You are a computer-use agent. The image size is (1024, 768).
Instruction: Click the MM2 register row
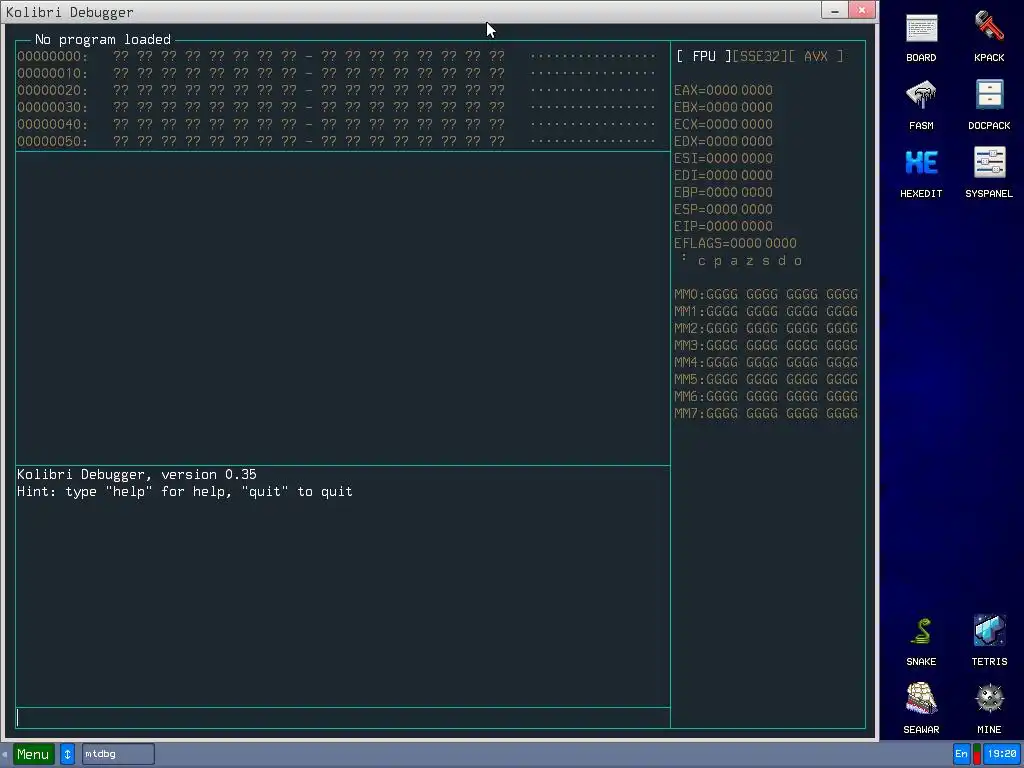point(766,328)
